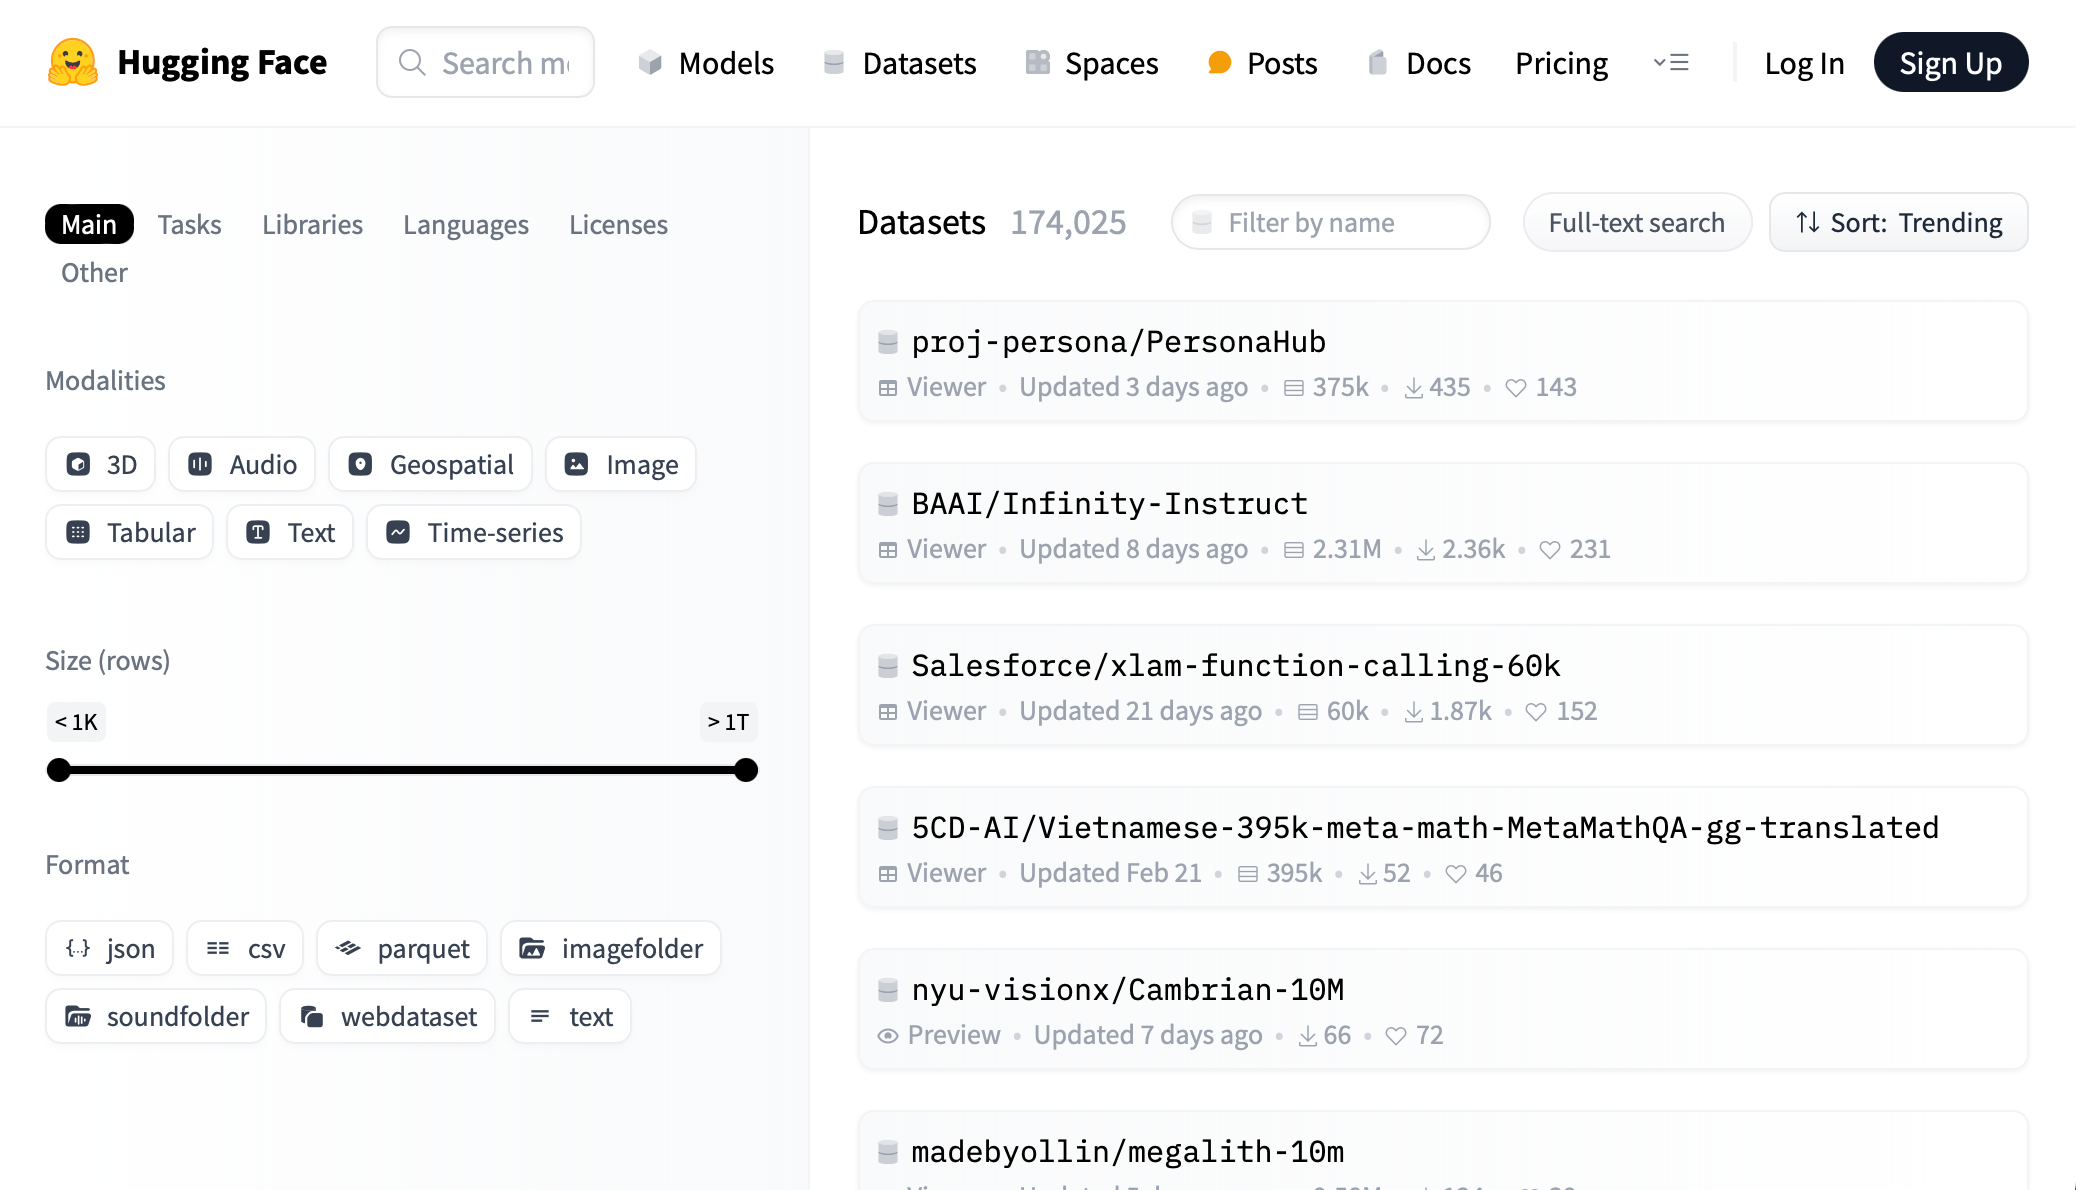The image size is (2076, 1190).
Task: Expand the navigation overflow menu icon
Action: point(1671,63)
